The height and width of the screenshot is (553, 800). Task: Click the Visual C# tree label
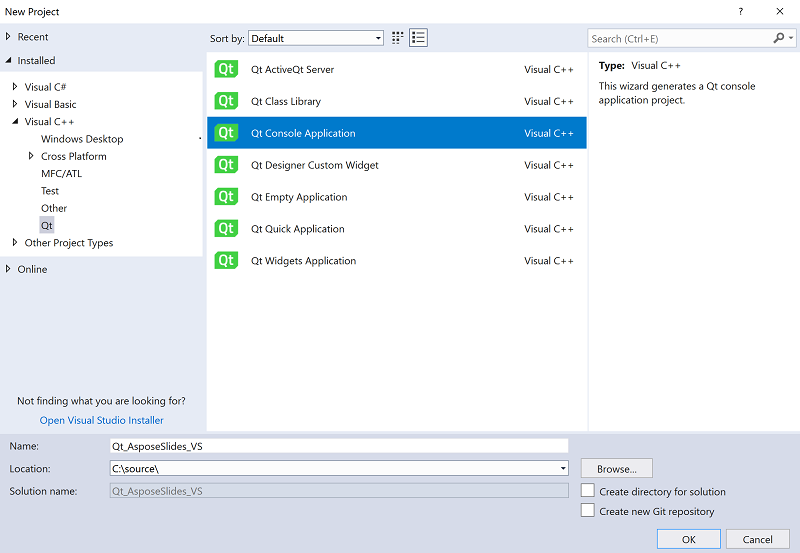tap(45, 87)
